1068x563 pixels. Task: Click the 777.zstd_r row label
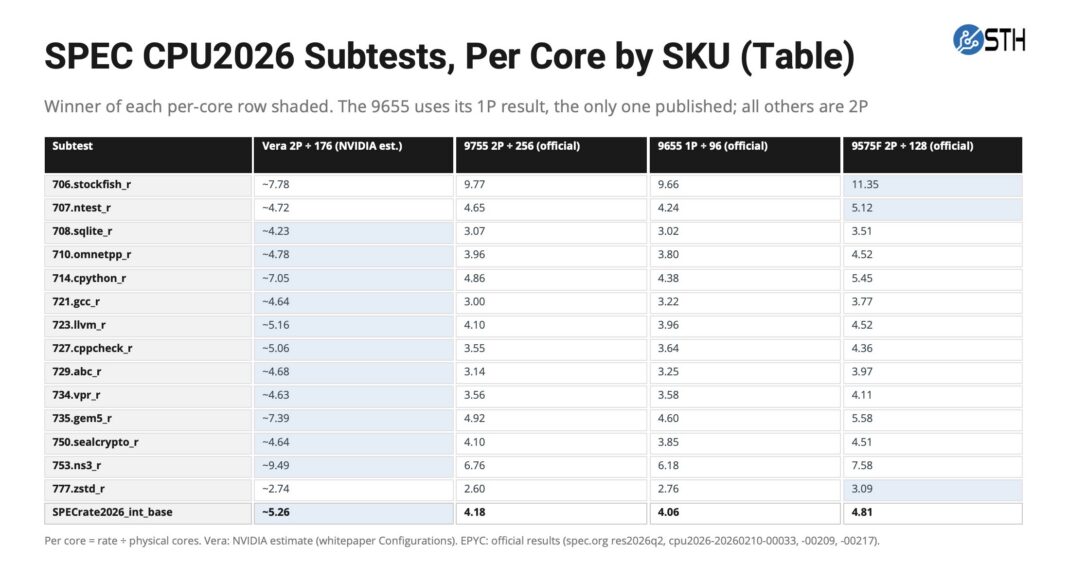[78, 489]
